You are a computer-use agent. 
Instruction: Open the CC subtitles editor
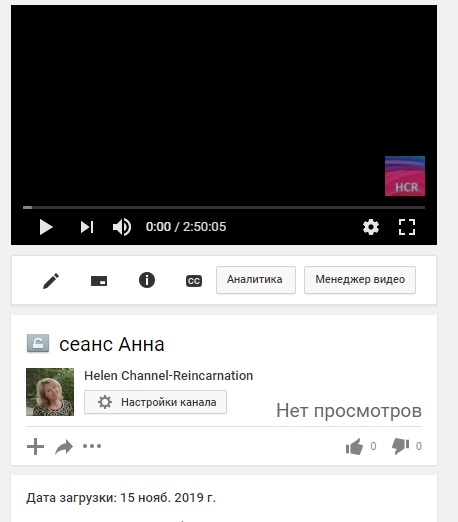pyautogui.click(x=194, y=281)
